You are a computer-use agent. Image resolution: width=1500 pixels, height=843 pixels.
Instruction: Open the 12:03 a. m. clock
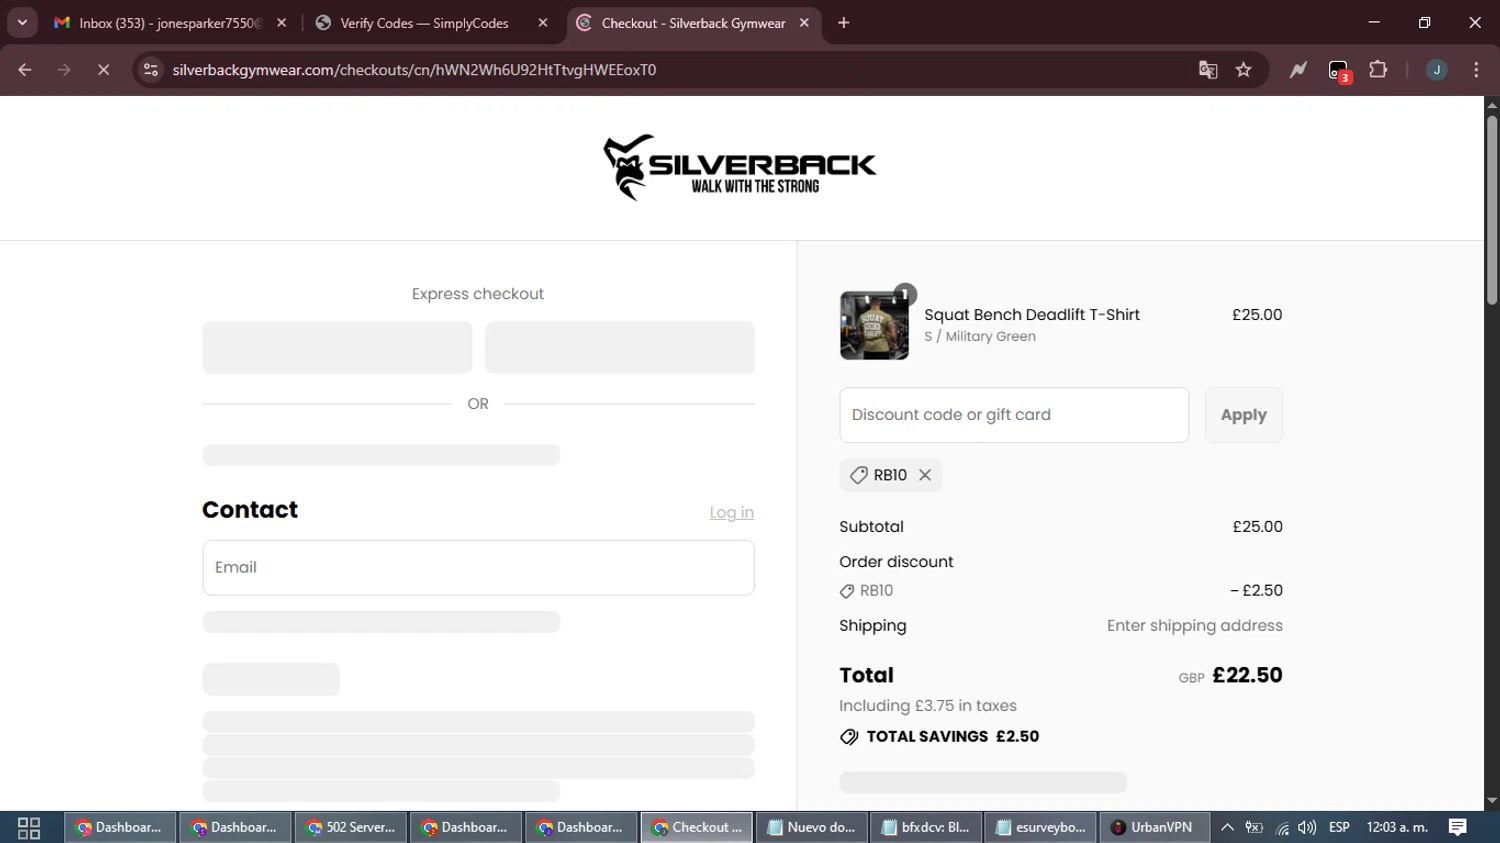(x=1397, y=828)
